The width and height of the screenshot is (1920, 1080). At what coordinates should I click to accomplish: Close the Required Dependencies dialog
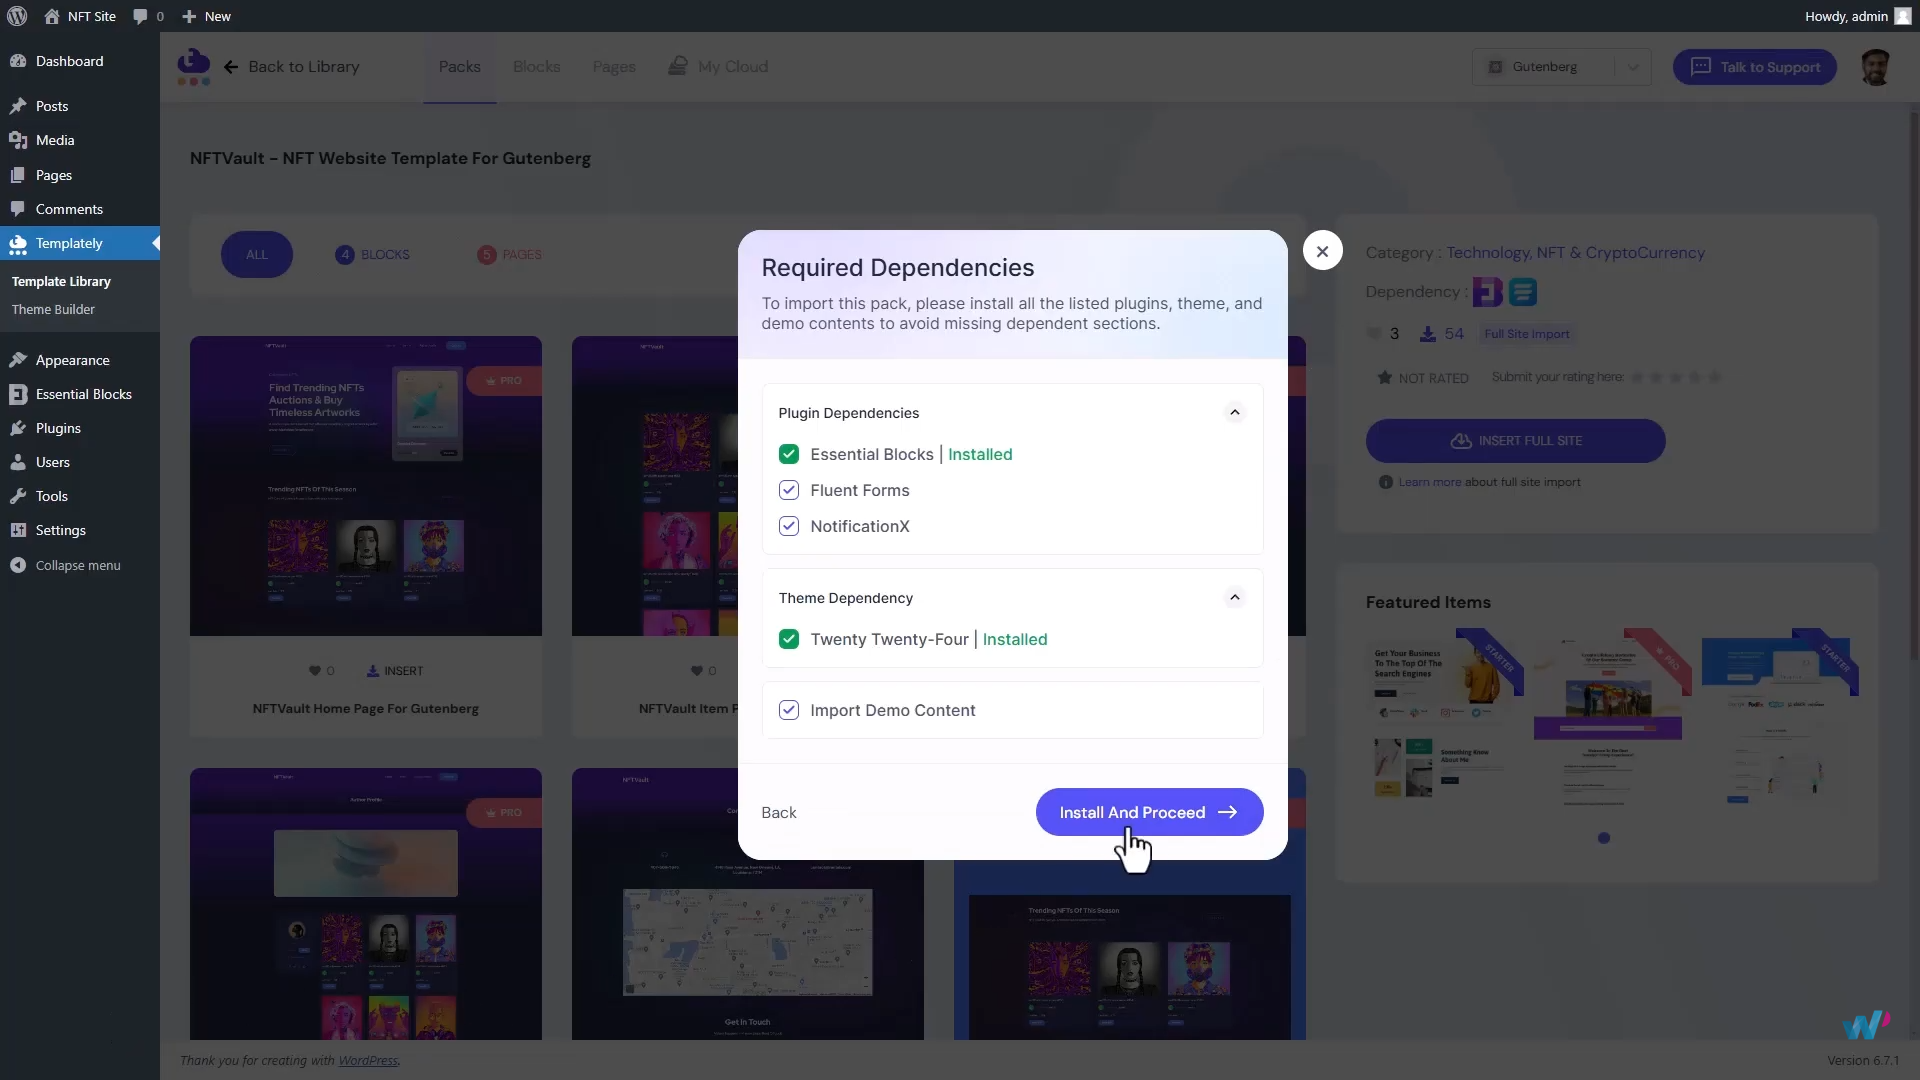[1322, 251]
